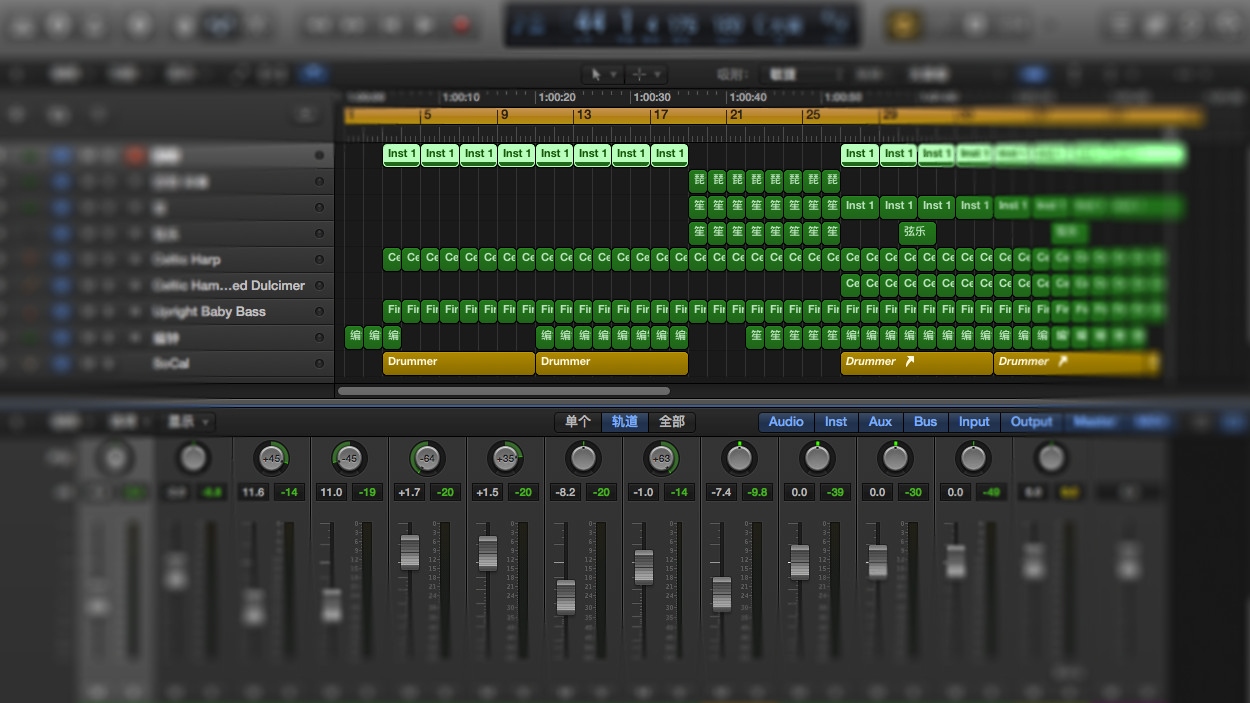
Task: Toggle the Audio channel filter button
Action: click(x=785, y=422)
